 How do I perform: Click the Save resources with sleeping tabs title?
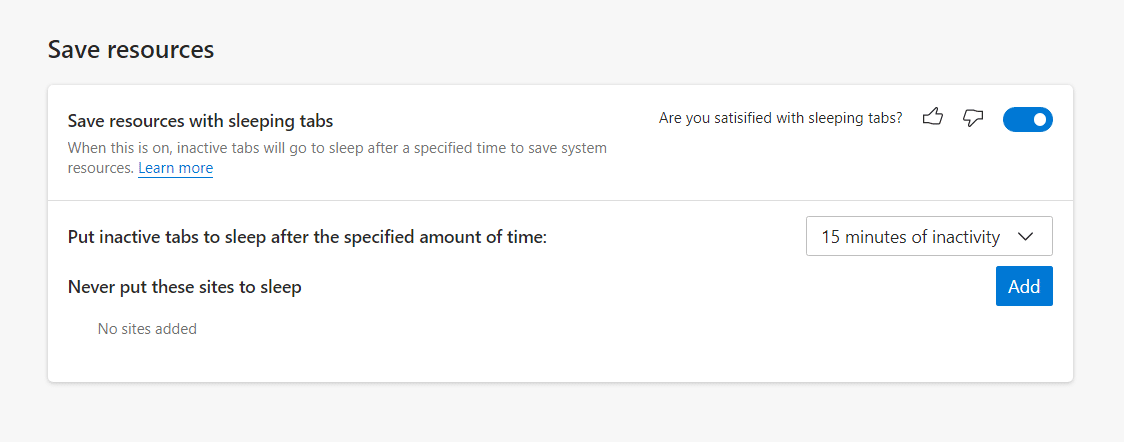[200, 121]
